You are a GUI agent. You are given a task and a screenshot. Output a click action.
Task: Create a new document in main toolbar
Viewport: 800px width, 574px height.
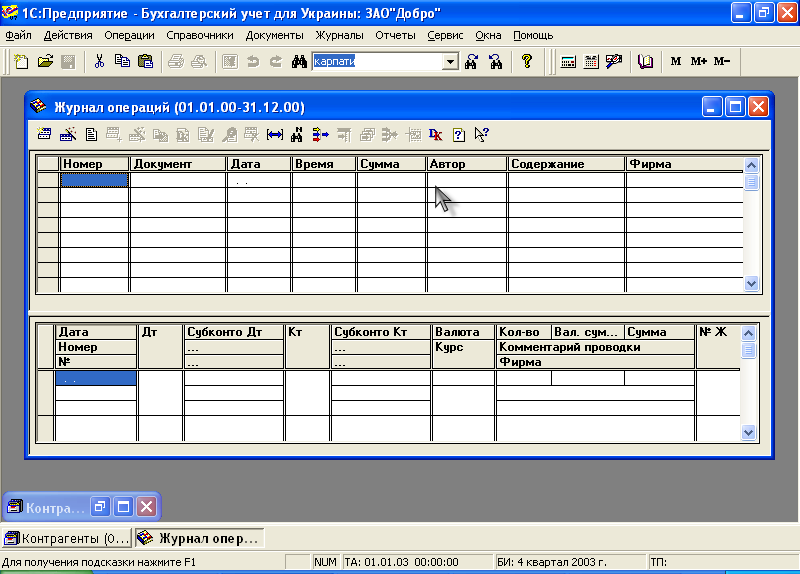21,62
